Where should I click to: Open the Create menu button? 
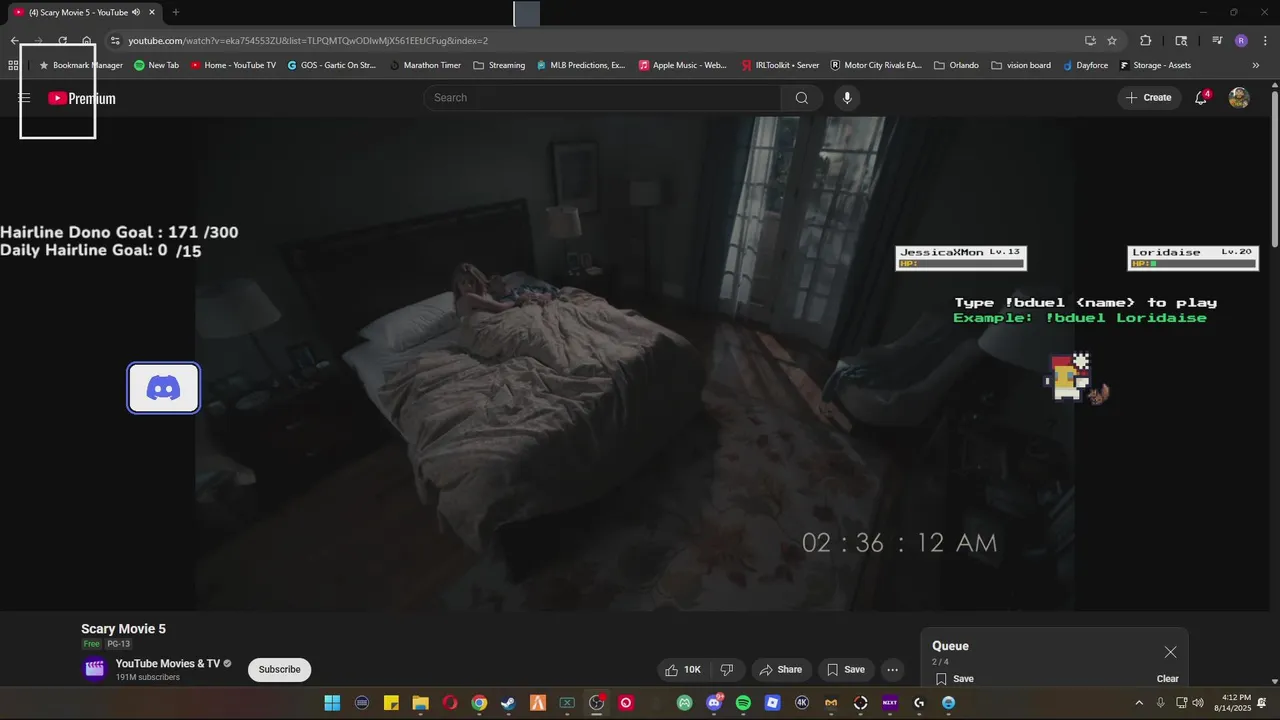pos(1149,98)
